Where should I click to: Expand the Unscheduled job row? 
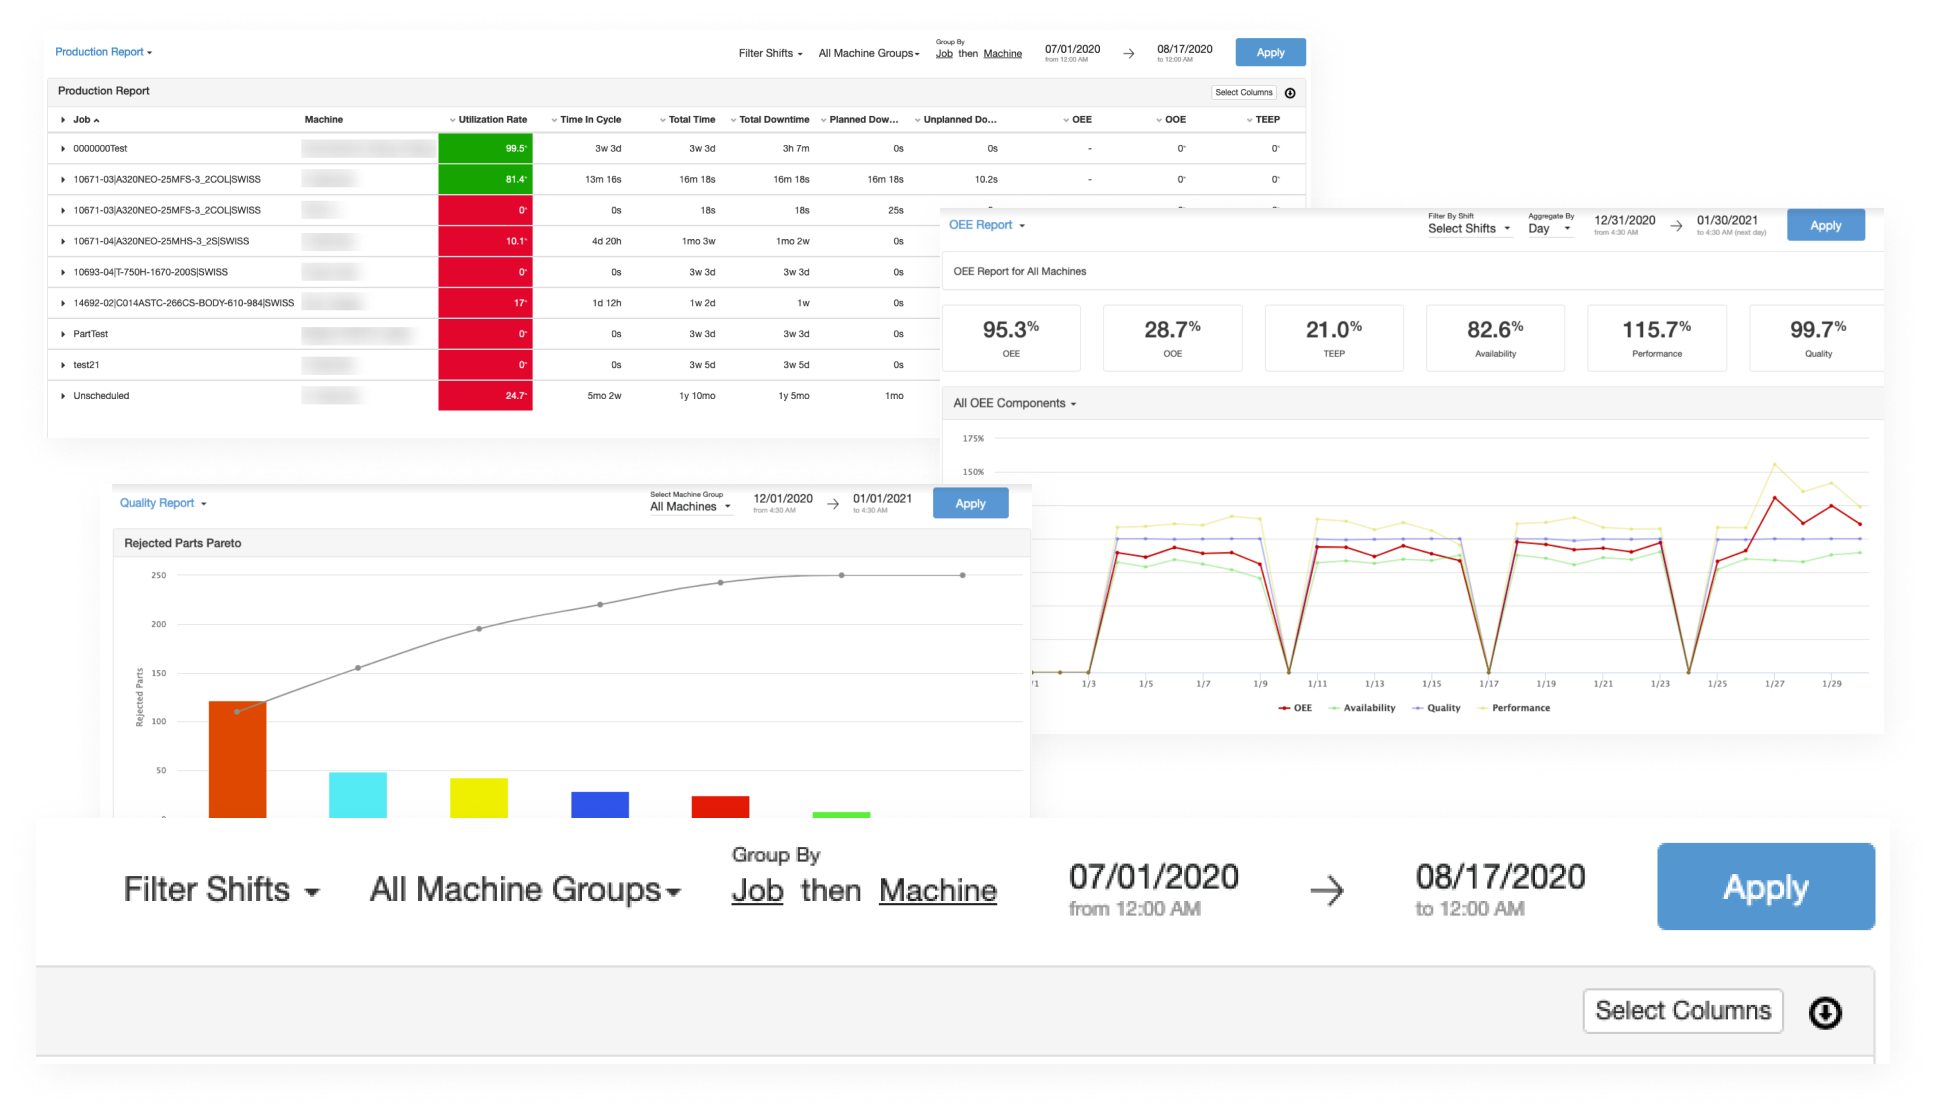pos(63,396)
